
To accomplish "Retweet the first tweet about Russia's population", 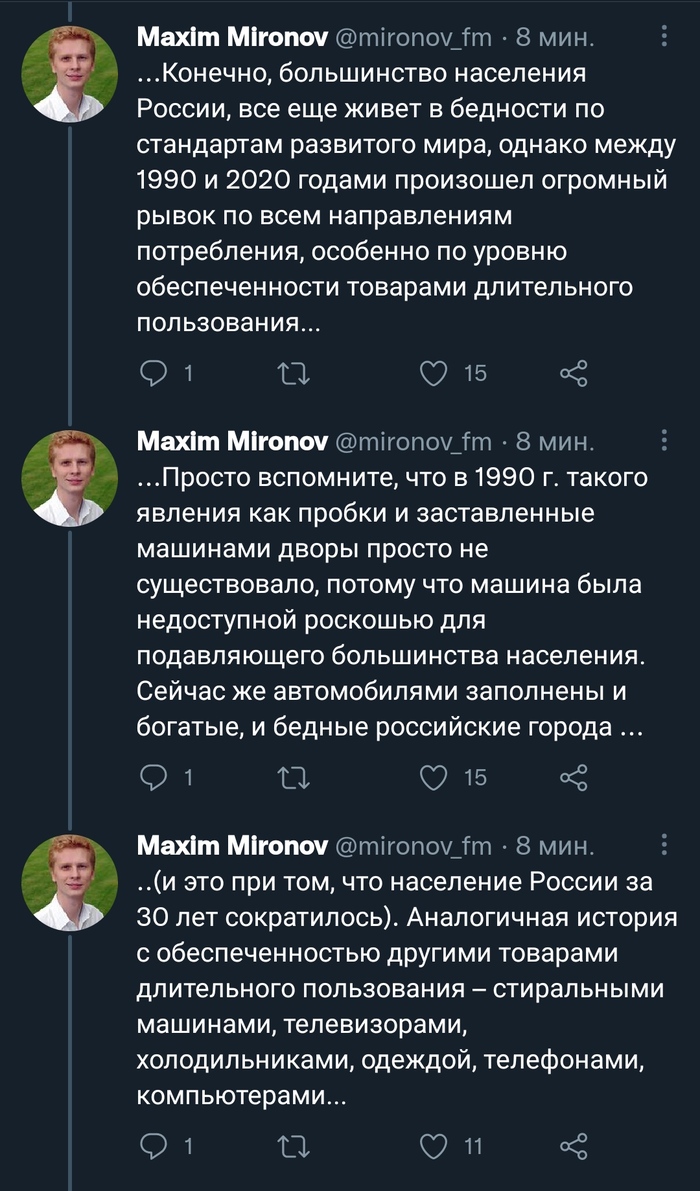I will tap(294, 373).
